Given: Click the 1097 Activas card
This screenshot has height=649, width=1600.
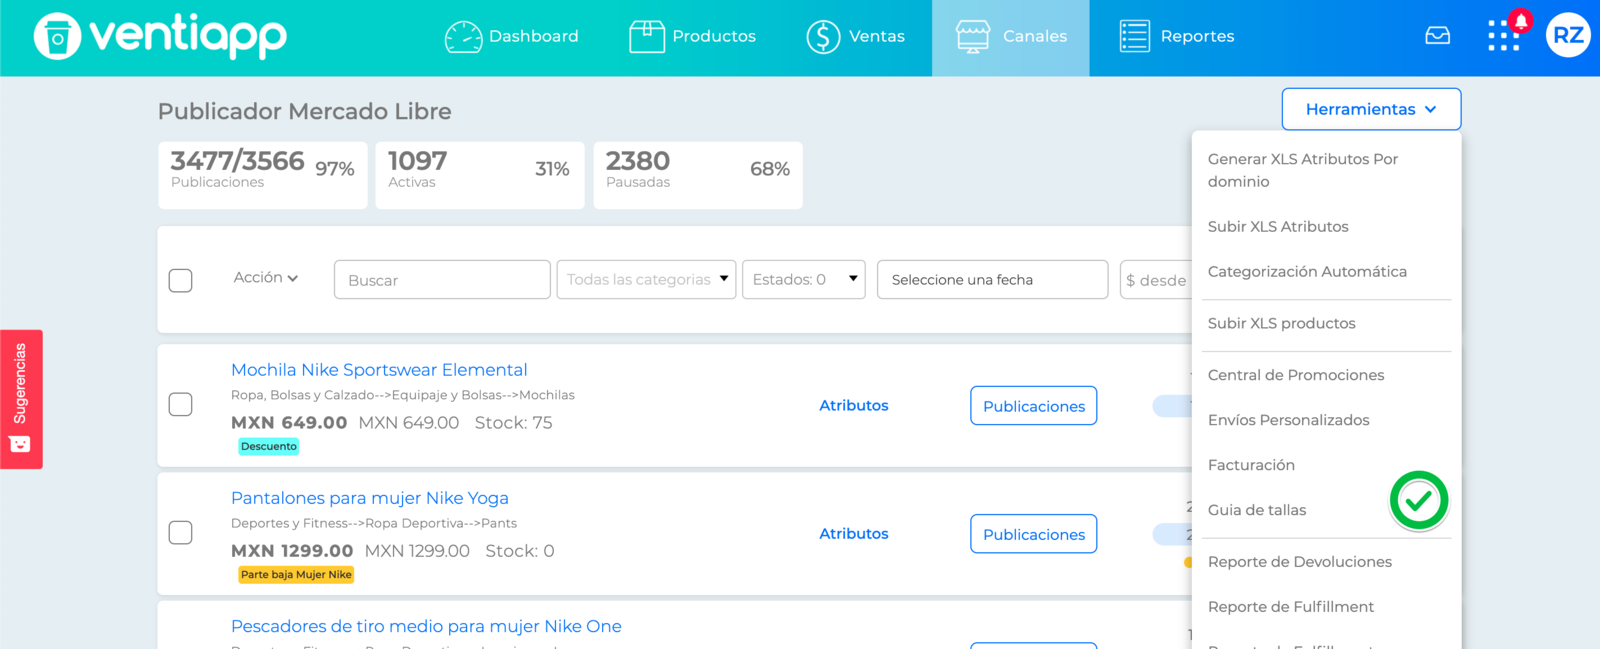Looking at the screenshot, I should (480, 175).
